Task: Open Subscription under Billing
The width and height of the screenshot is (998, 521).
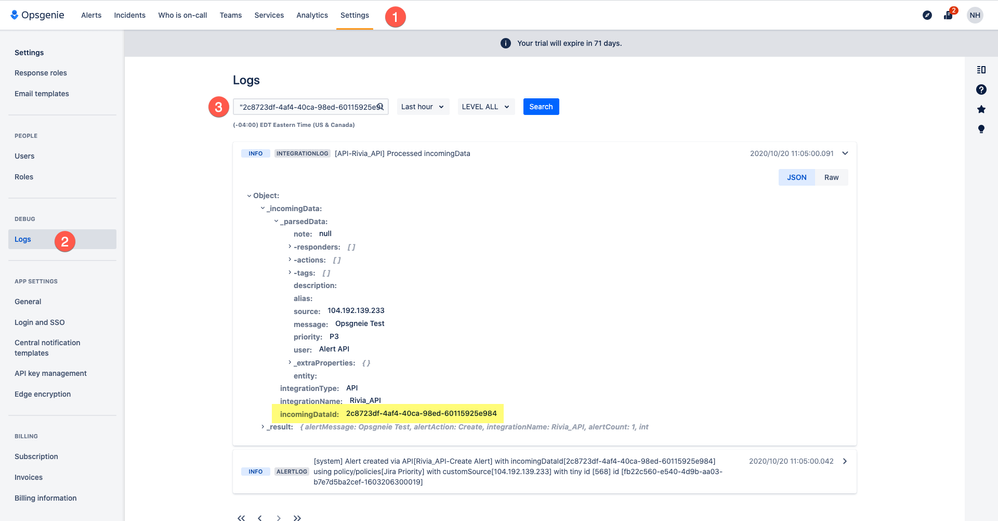Action: 36,457
